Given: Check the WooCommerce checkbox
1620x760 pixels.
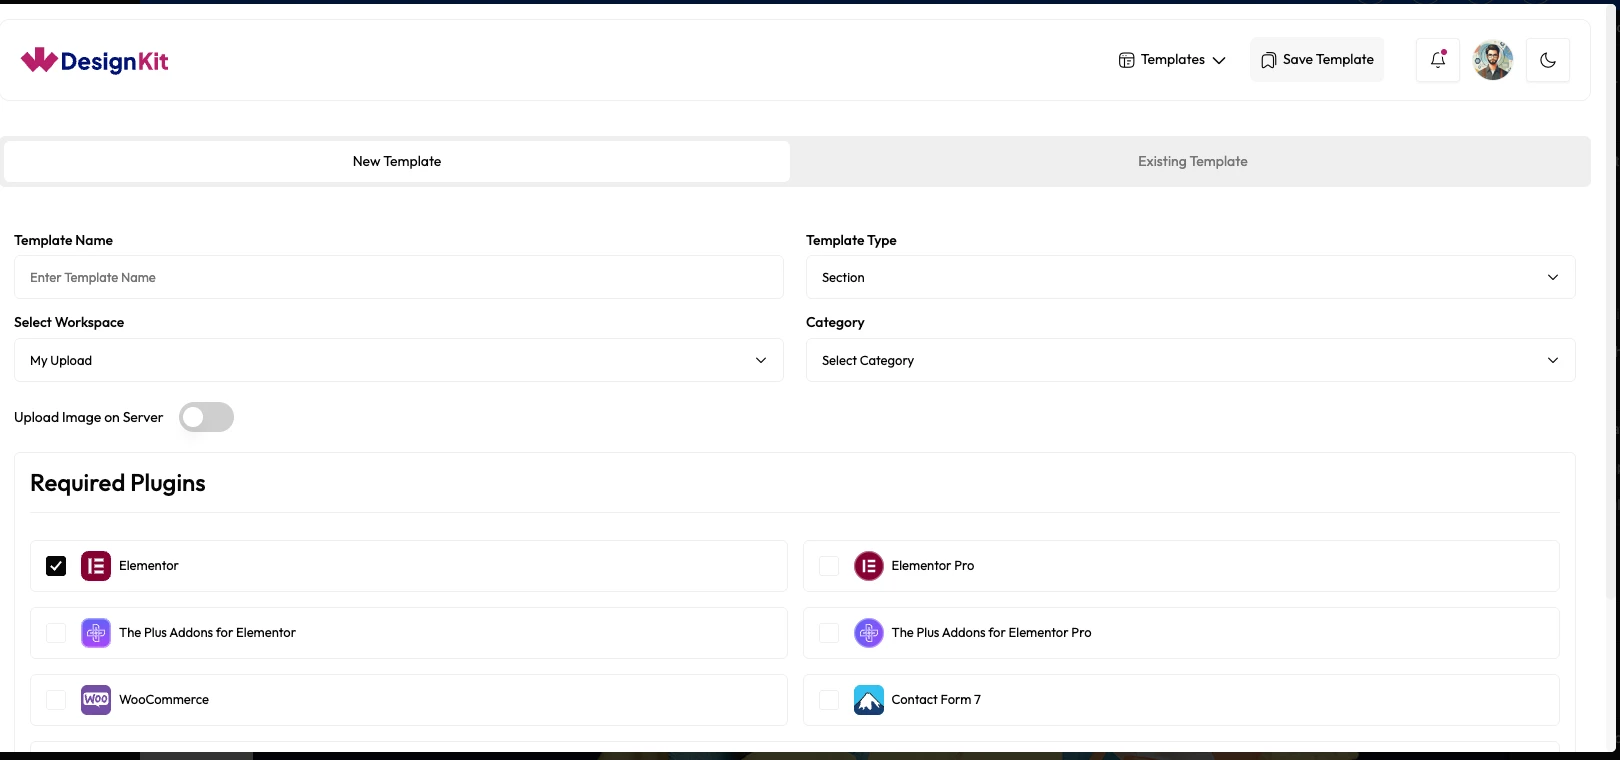Looking at the screenshot, I should pos(56,700).
